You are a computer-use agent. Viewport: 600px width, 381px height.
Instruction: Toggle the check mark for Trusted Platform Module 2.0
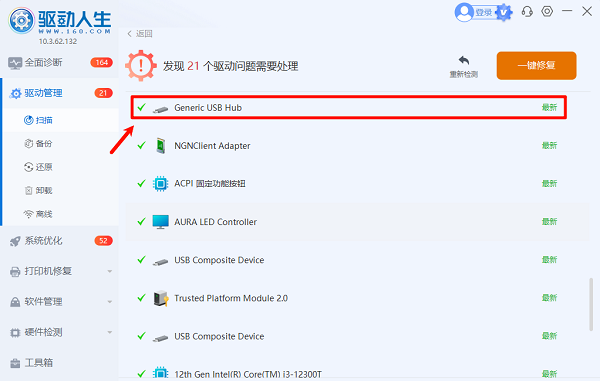pos(142,298)
